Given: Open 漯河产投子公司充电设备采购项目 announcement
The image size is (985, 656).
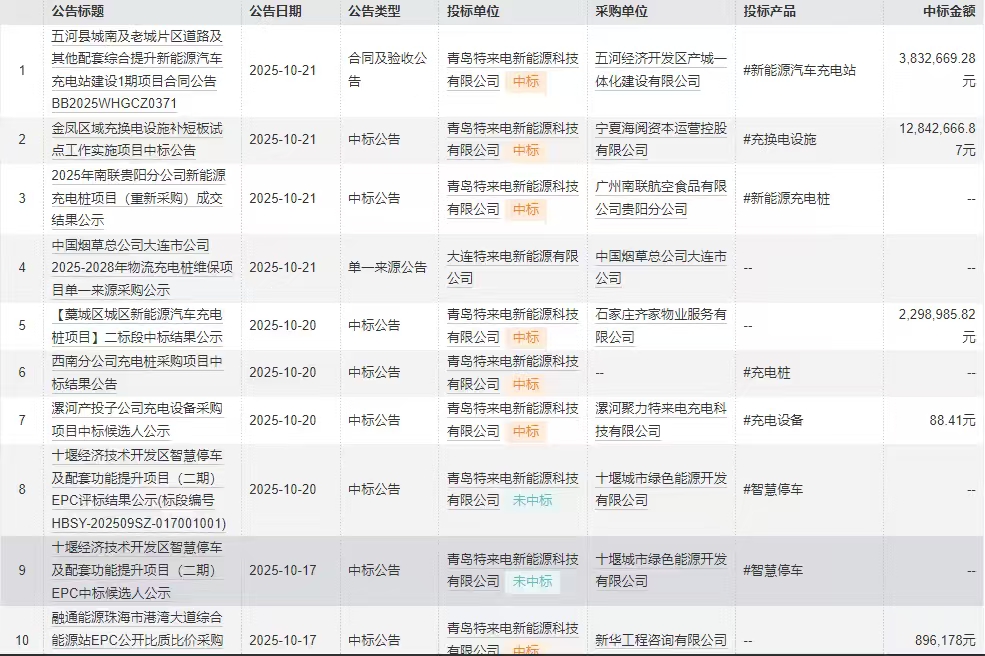Looking at the screenshot, I should click(x=137, y=420).
